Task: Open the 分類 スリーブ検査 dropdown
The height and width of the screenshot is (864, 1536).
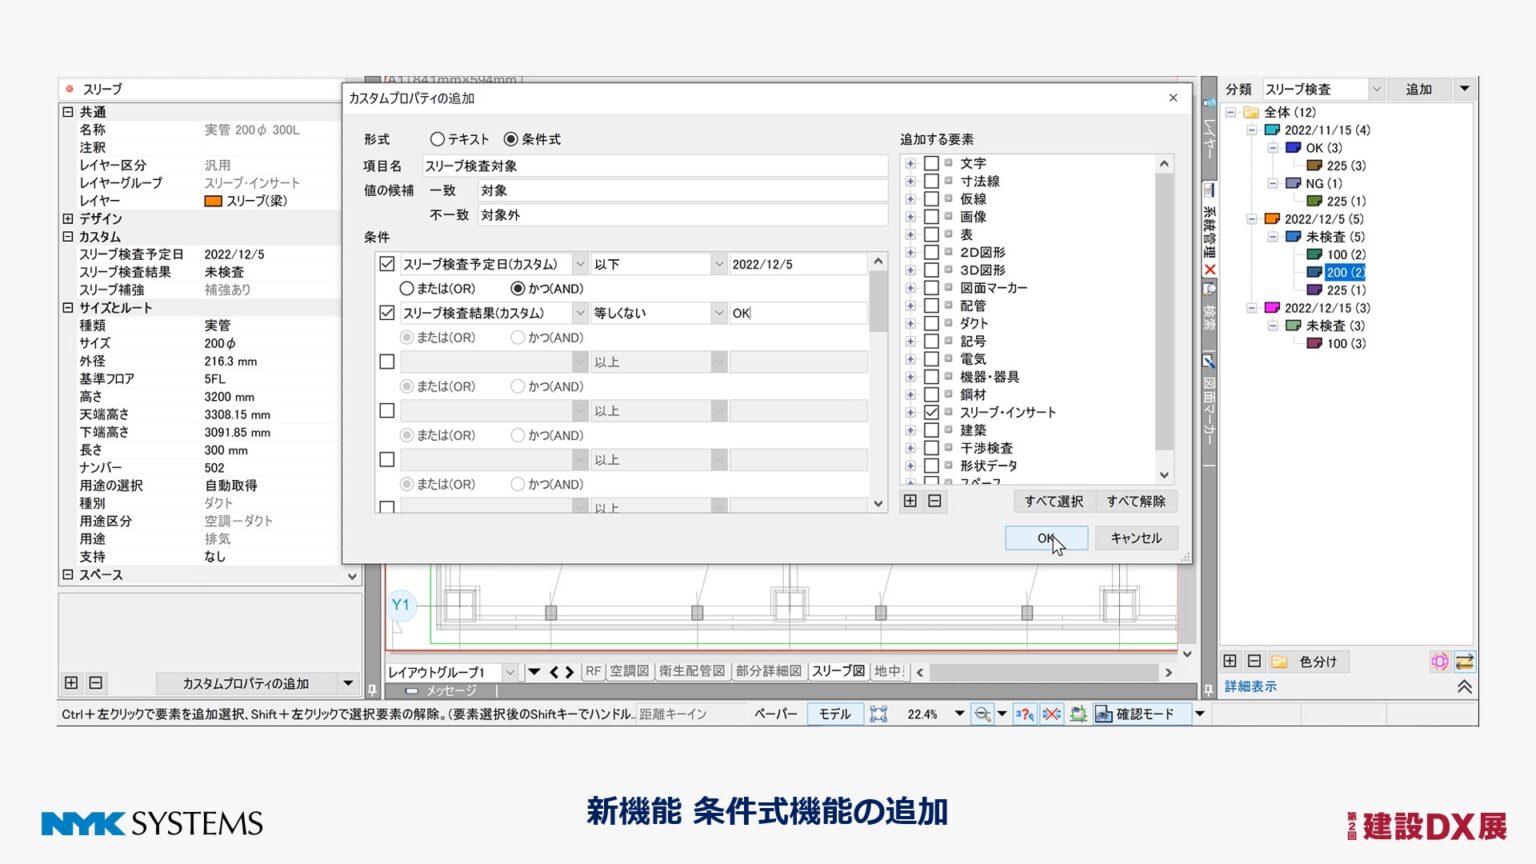Action: point(1376,89)
